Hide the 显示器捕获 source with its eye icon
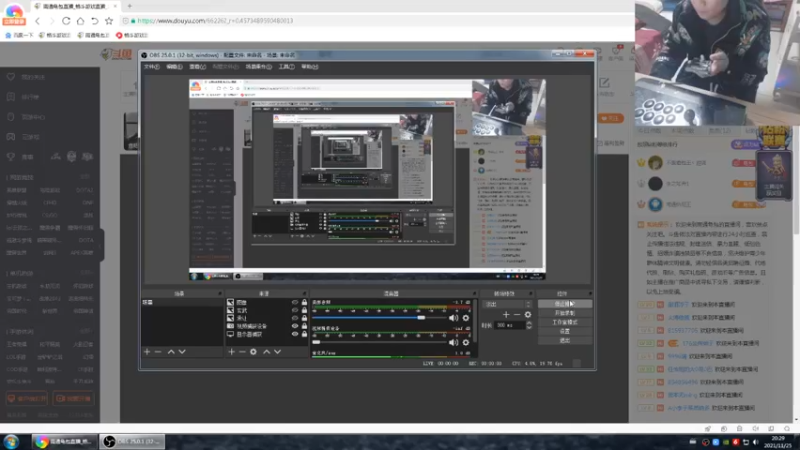 295,334
